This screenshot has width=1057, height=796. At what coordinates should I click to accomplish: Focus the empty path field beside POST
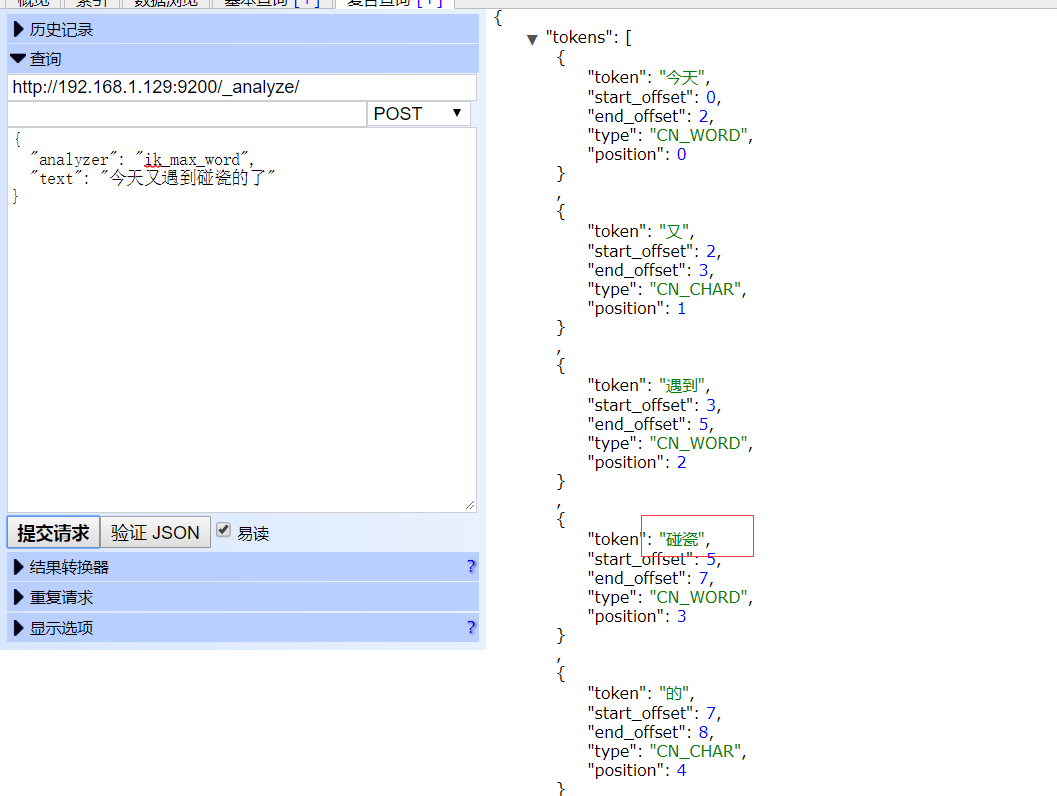[187, 114]
